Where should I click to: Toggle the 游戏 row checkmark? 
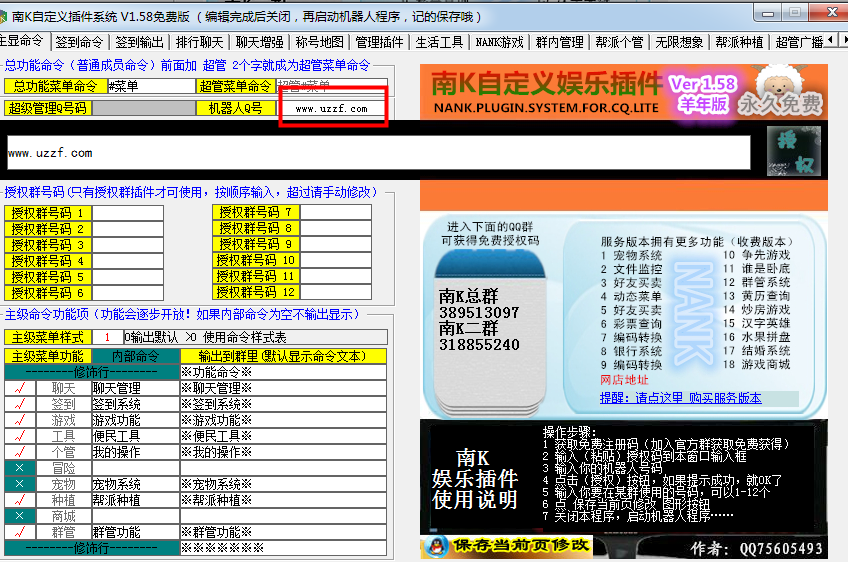coord(20,420)
